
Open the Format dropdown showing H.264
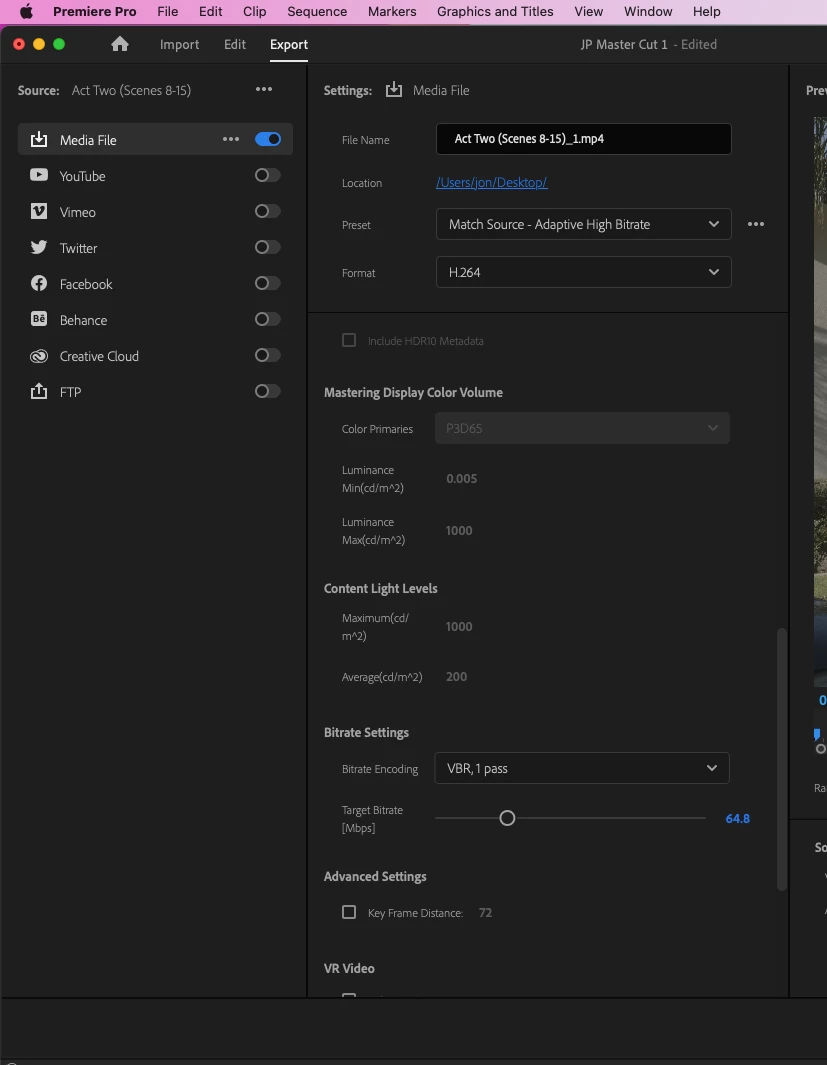coord(583,272)
